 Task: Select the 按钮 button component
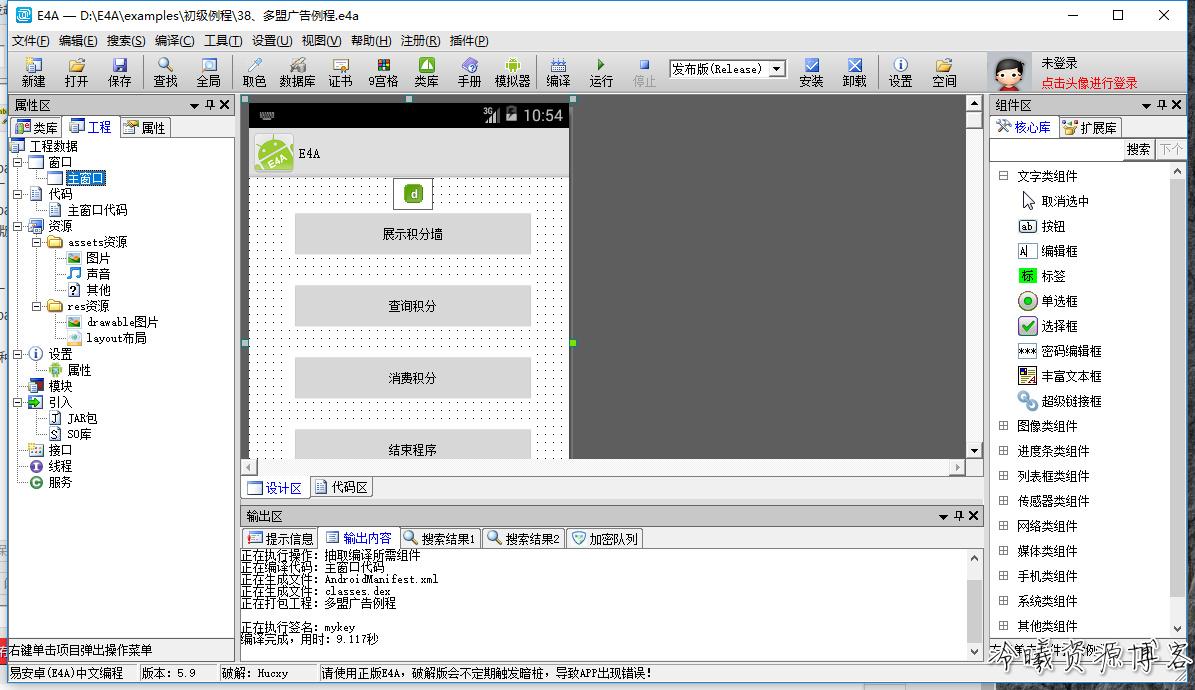click(1042, 226)
